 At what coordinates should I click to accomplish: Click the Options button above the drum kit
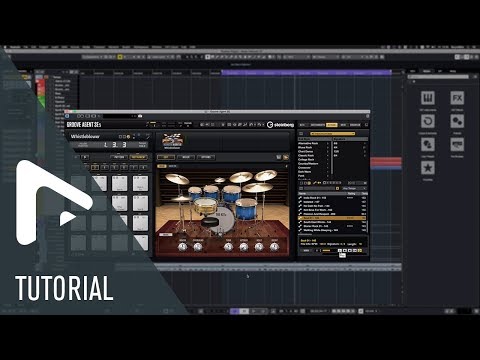206,157
